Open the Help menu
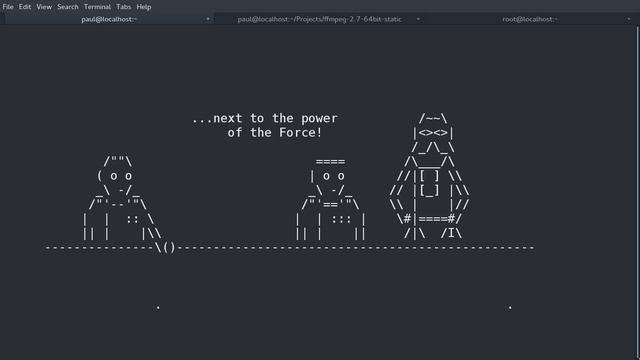The height and width of the screenshot is (360, 640). [x=144, y=7]
